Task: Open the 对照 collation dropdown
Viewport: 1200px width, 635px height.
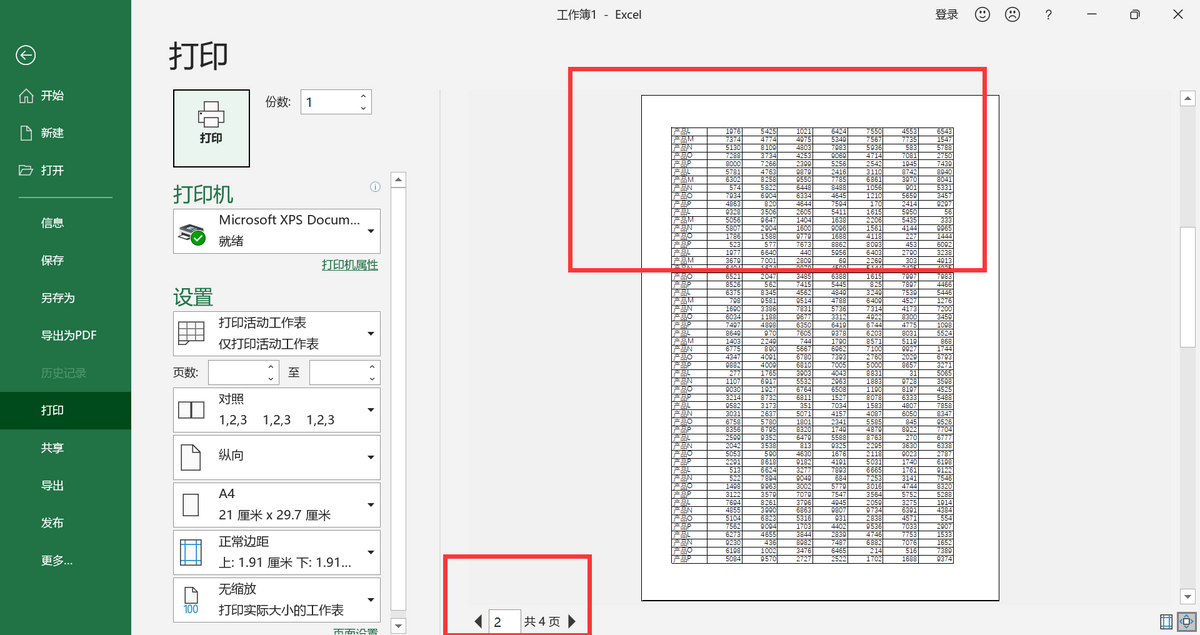Action: pos(277,409)
